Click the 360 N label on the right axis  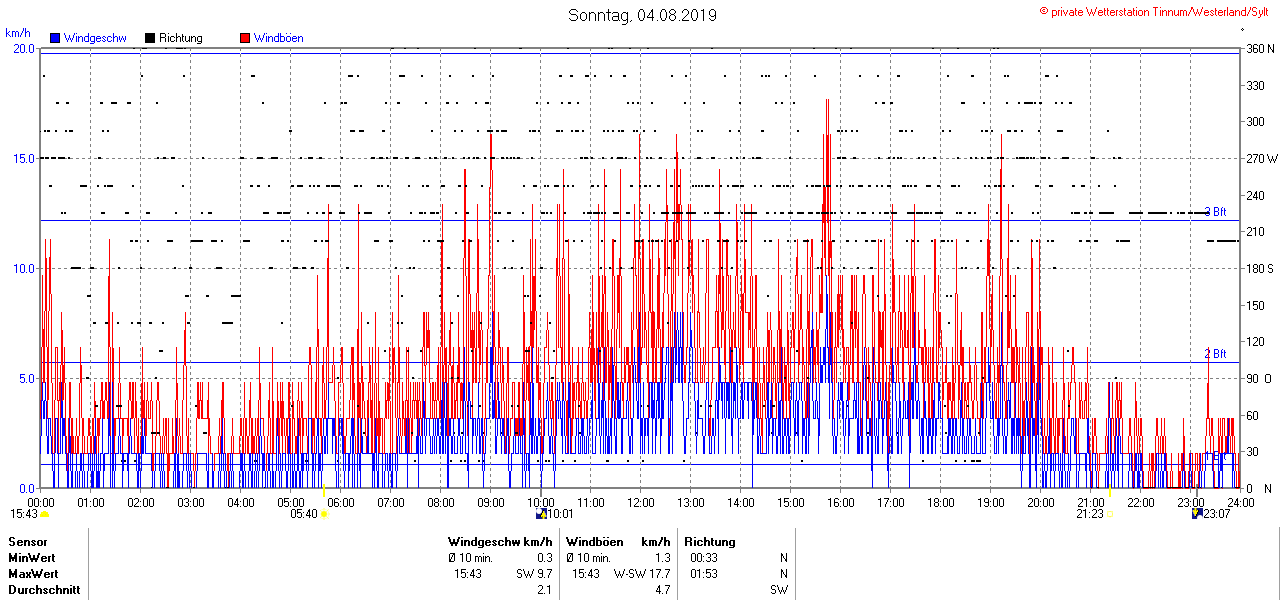point(1259,49)
